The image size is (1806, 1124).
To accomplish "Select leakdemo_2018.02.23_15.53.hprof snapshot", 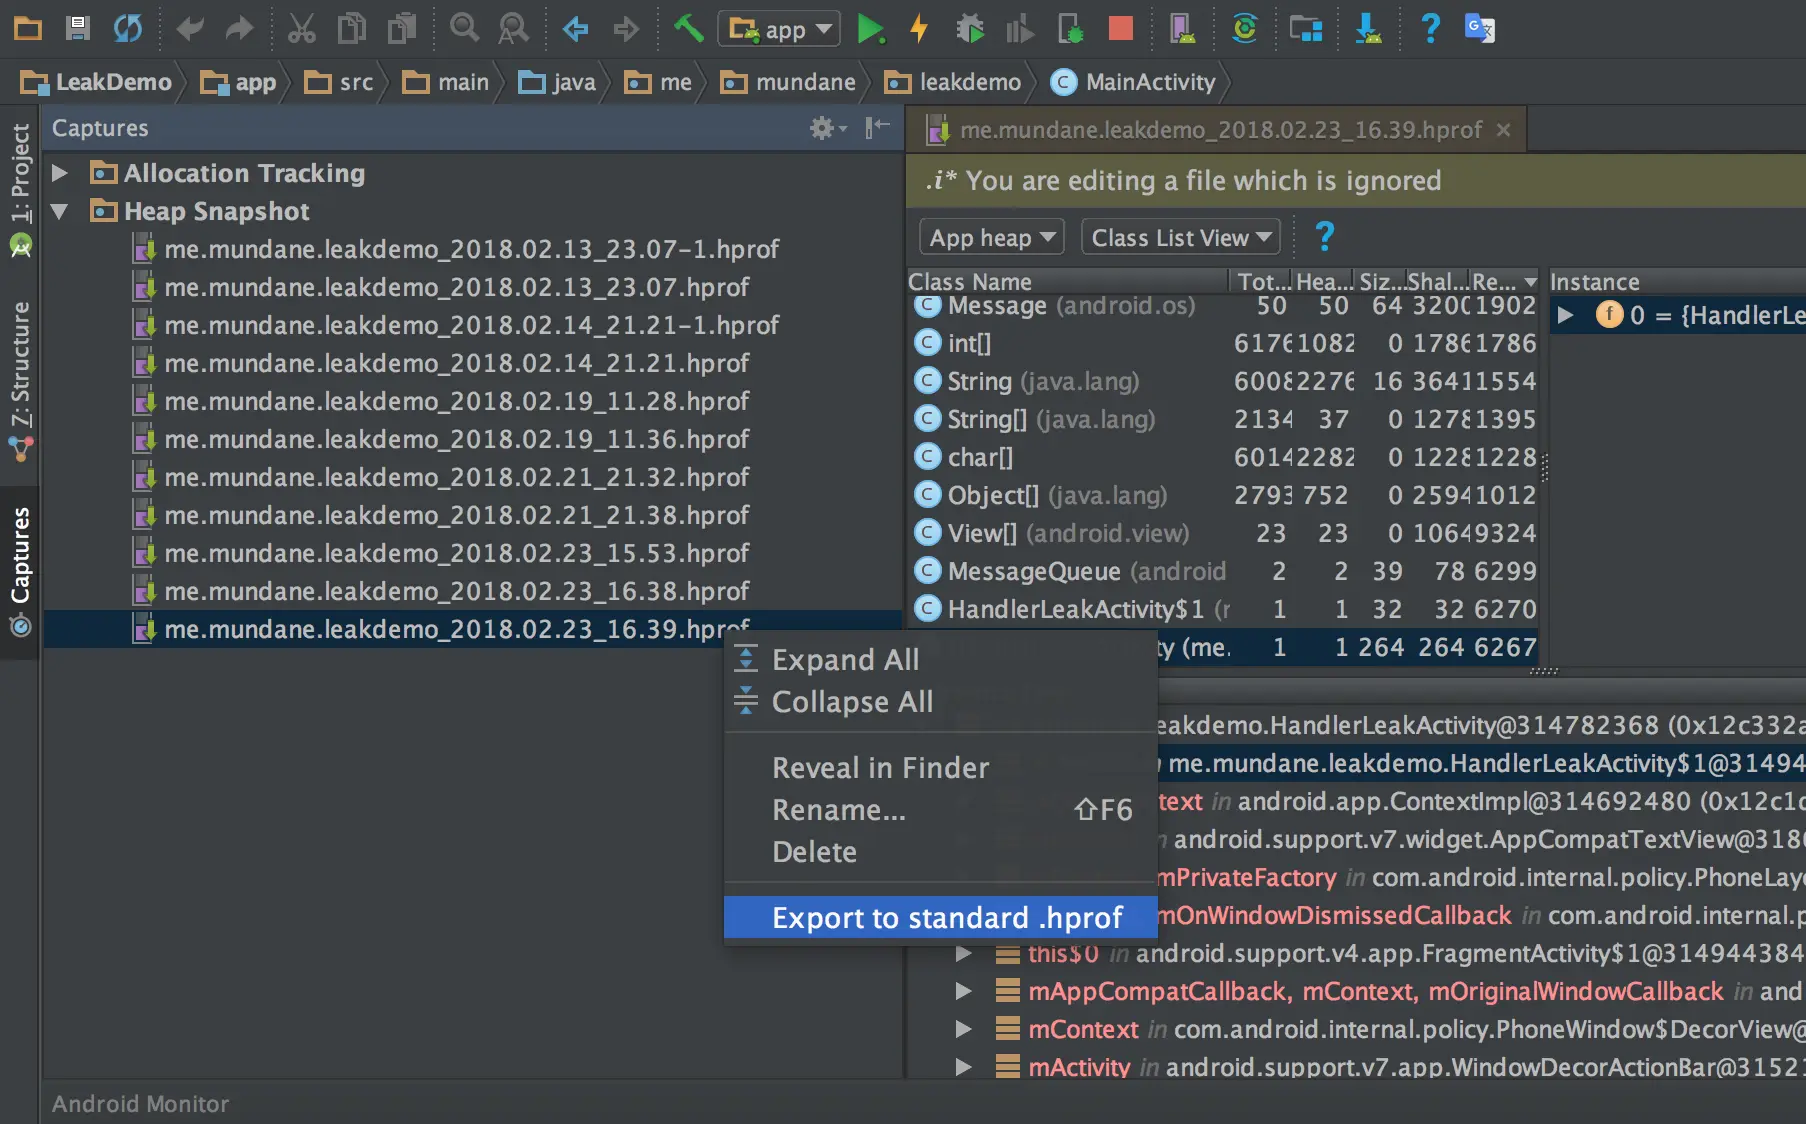I will 472,553.
